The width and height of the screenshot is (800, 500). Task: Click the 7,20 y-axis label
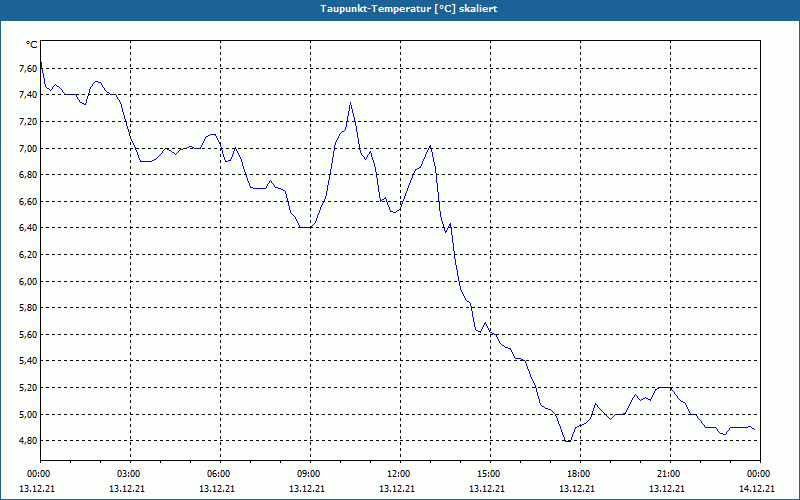28,121
